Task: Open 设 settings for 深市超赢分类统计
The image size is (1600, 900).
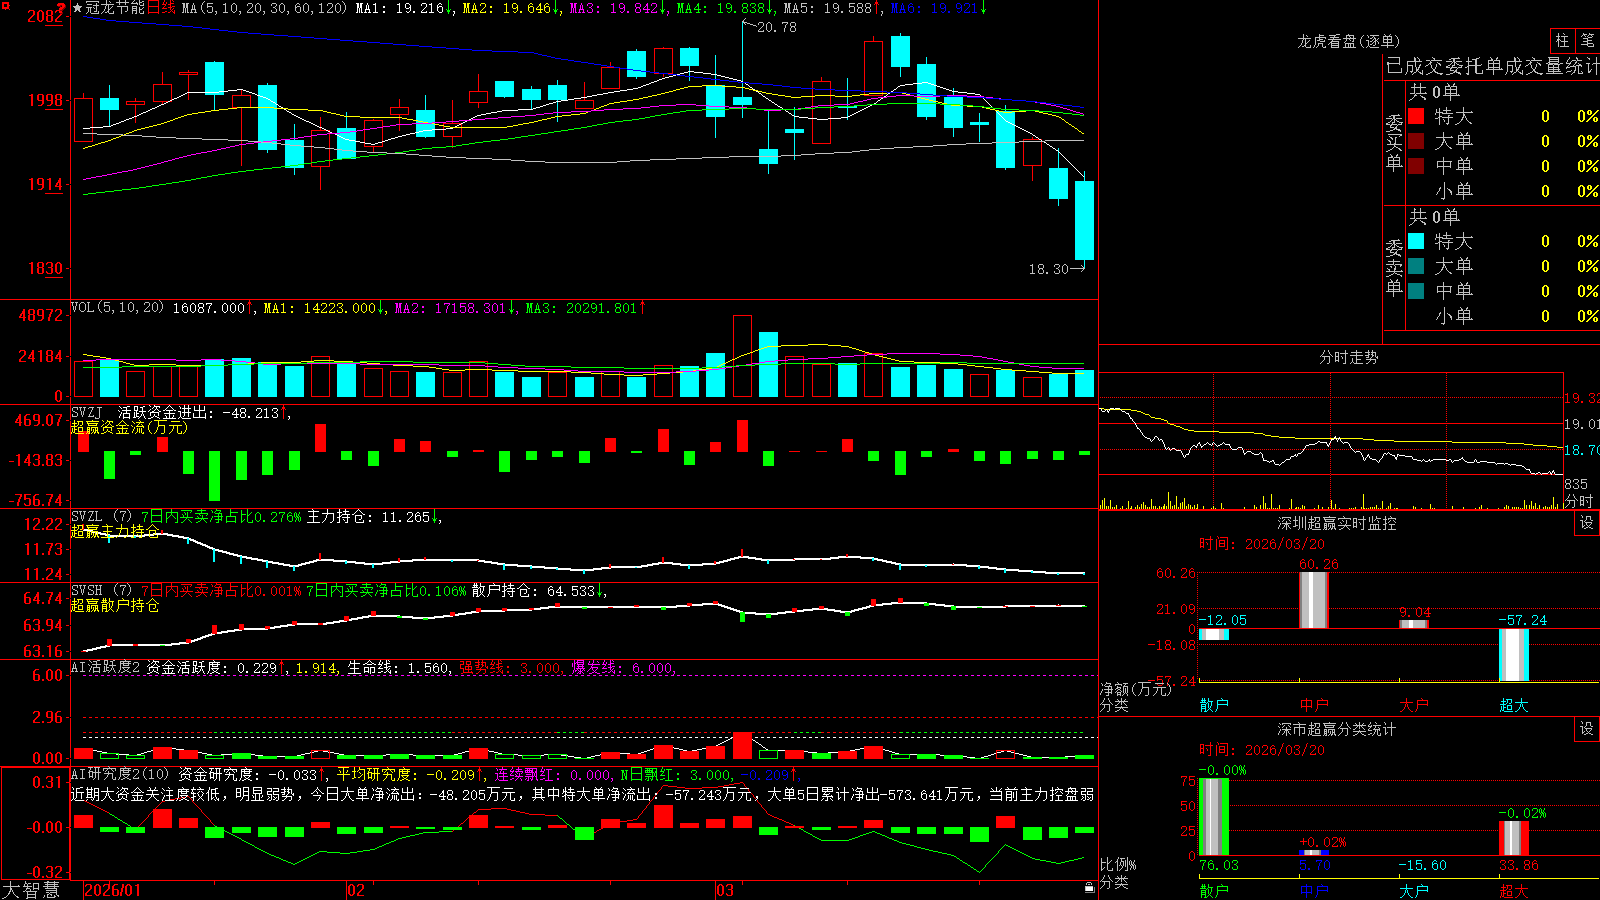Action: coord(1587,729)
